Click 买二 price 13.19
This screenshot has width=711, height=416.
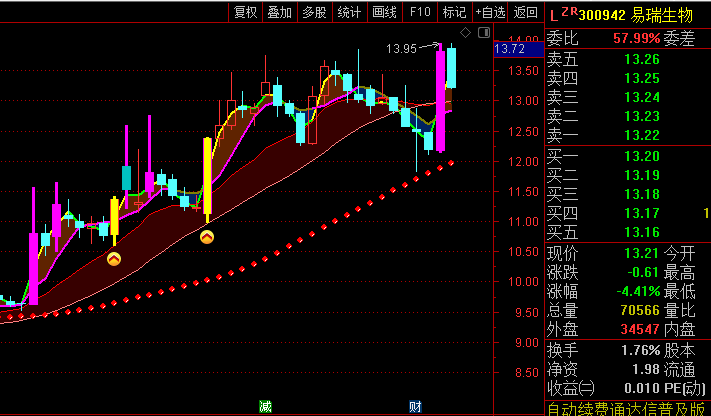pos(642,176)
